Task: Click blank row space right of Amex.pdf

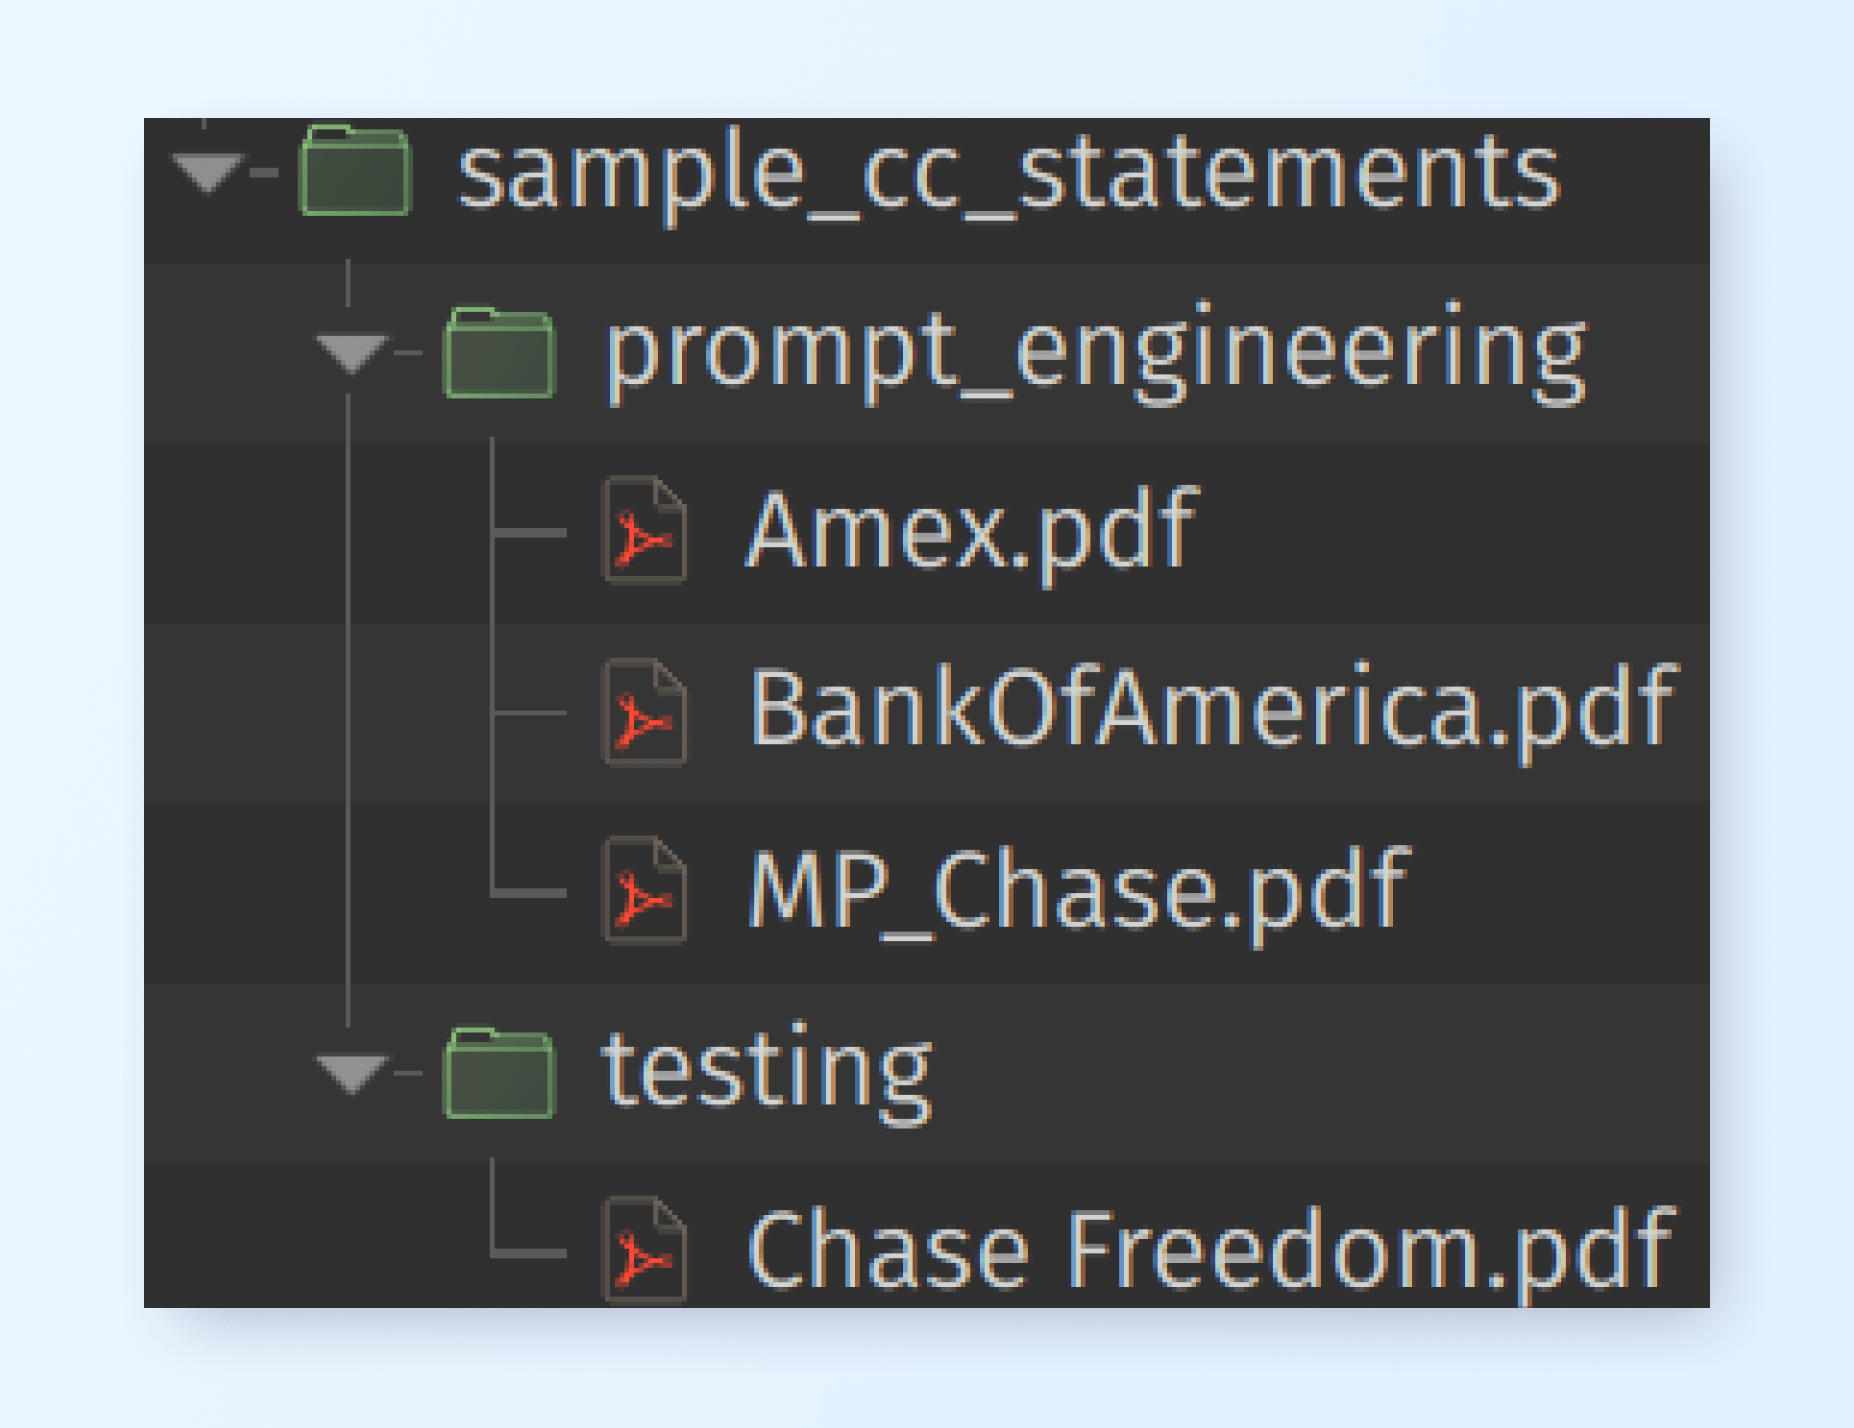Action: coord(1450,530)
